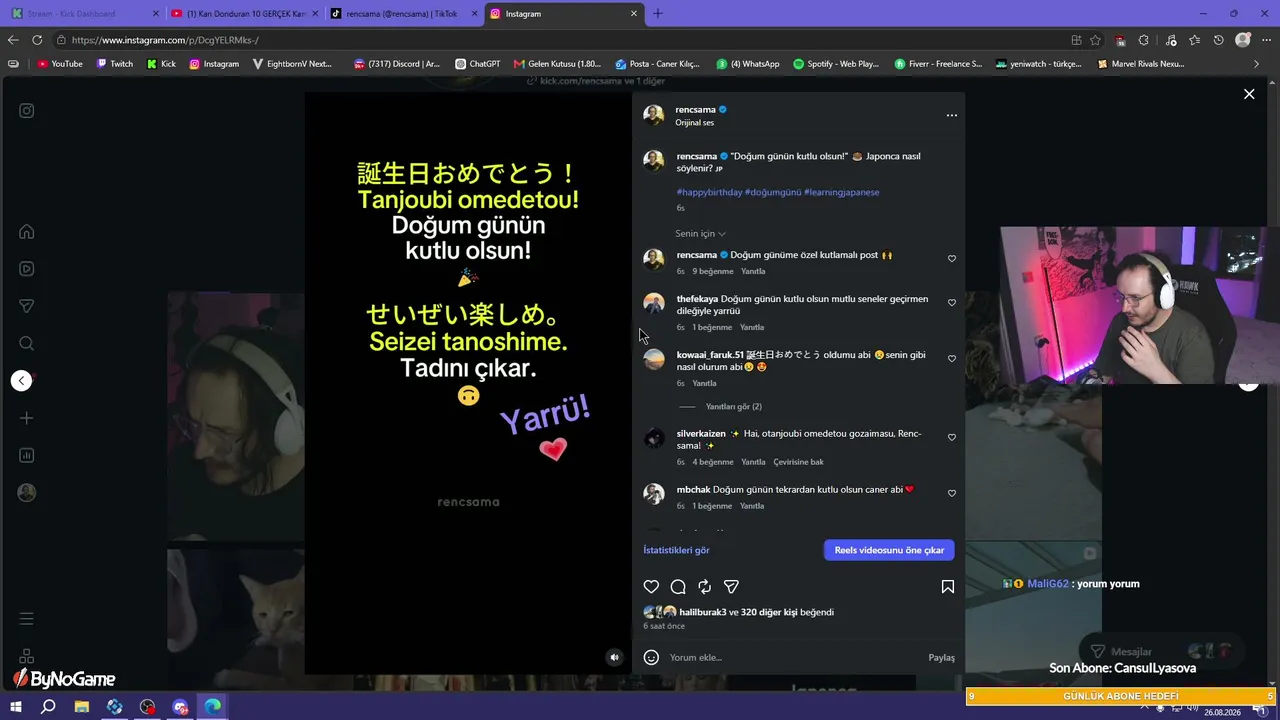The width and height of the screenshot is (1280, 720).
Task: Open the ChatGPT bookmark
Action: pyautogui.click(x=477, y=64)
